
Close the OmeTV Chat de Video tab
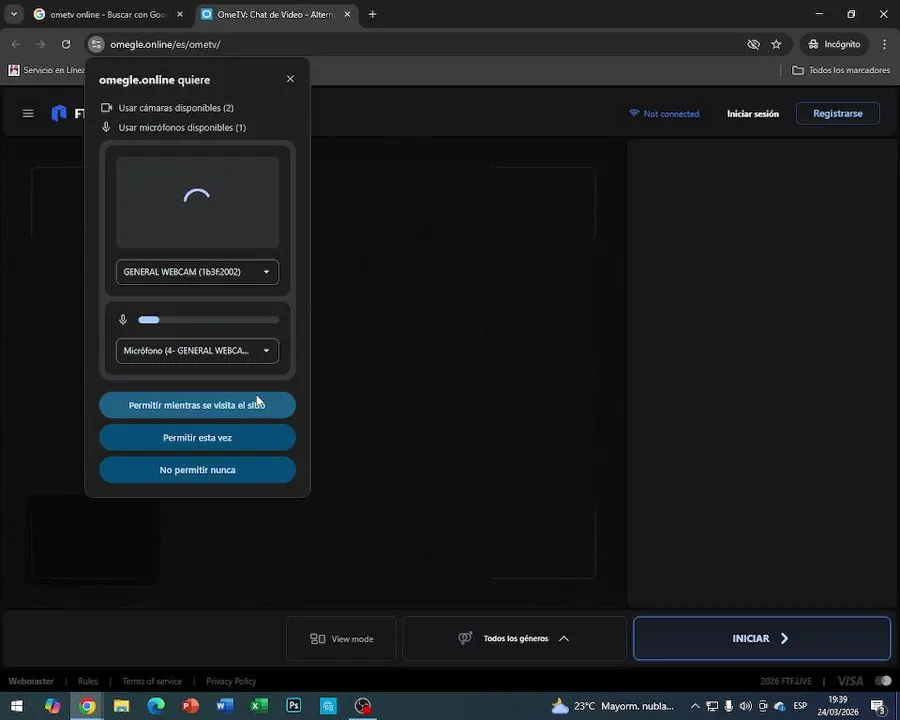point(347,14)
